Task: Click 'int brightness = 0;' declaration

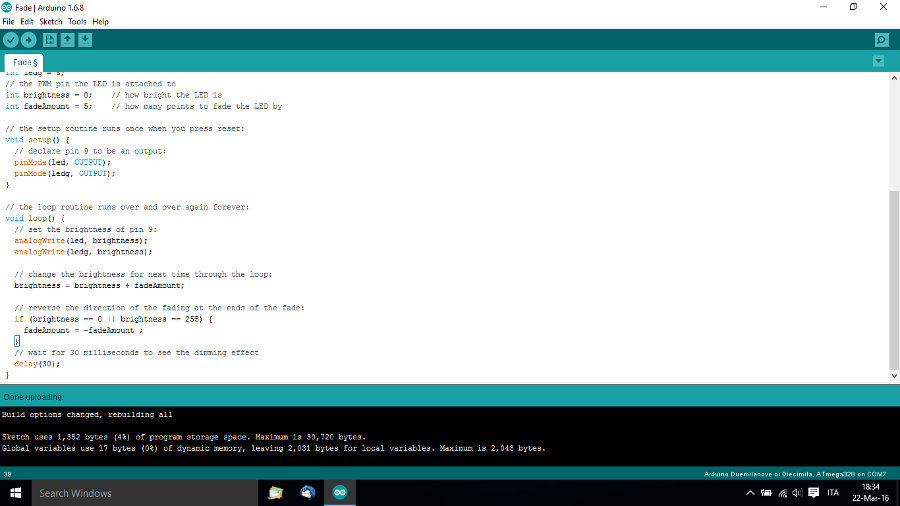Action: point(48,95)
